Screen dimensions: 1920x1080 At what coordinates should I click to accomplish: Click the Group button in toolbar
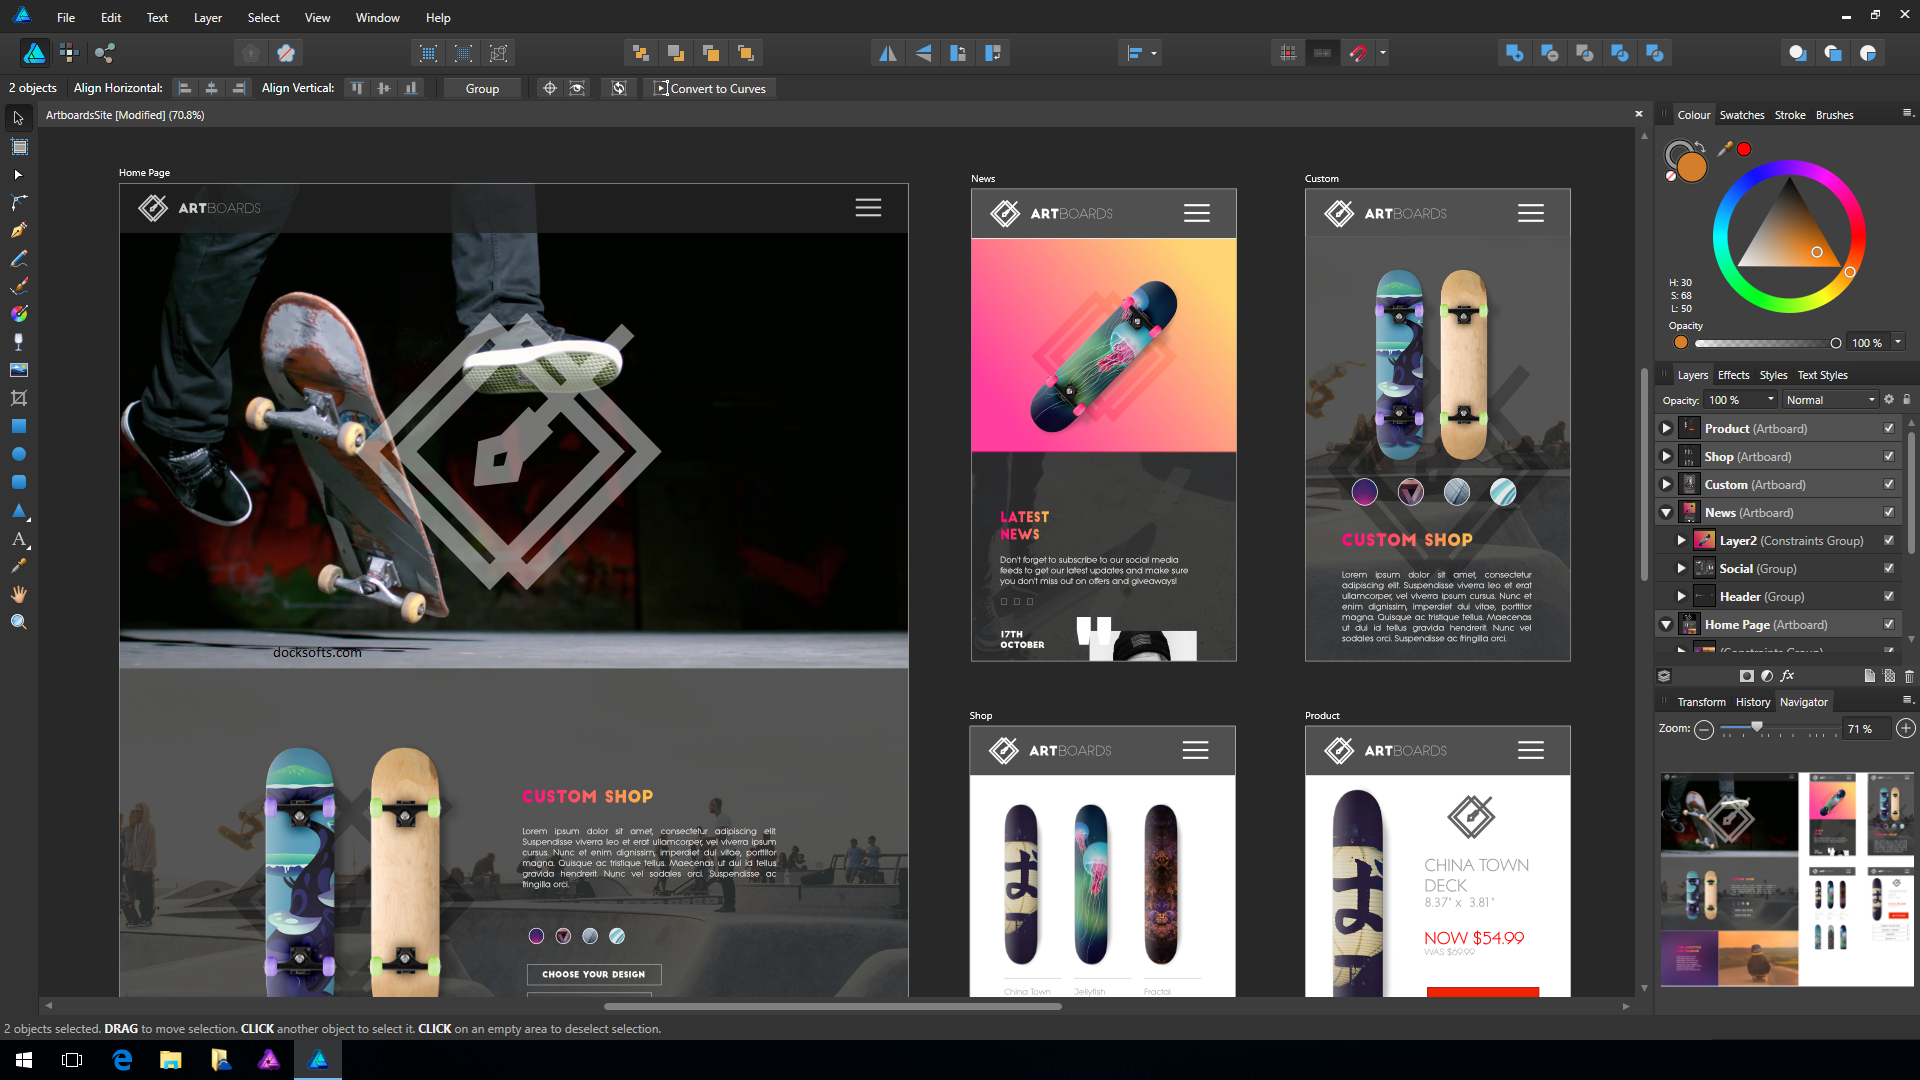click(x=483, y=88)
